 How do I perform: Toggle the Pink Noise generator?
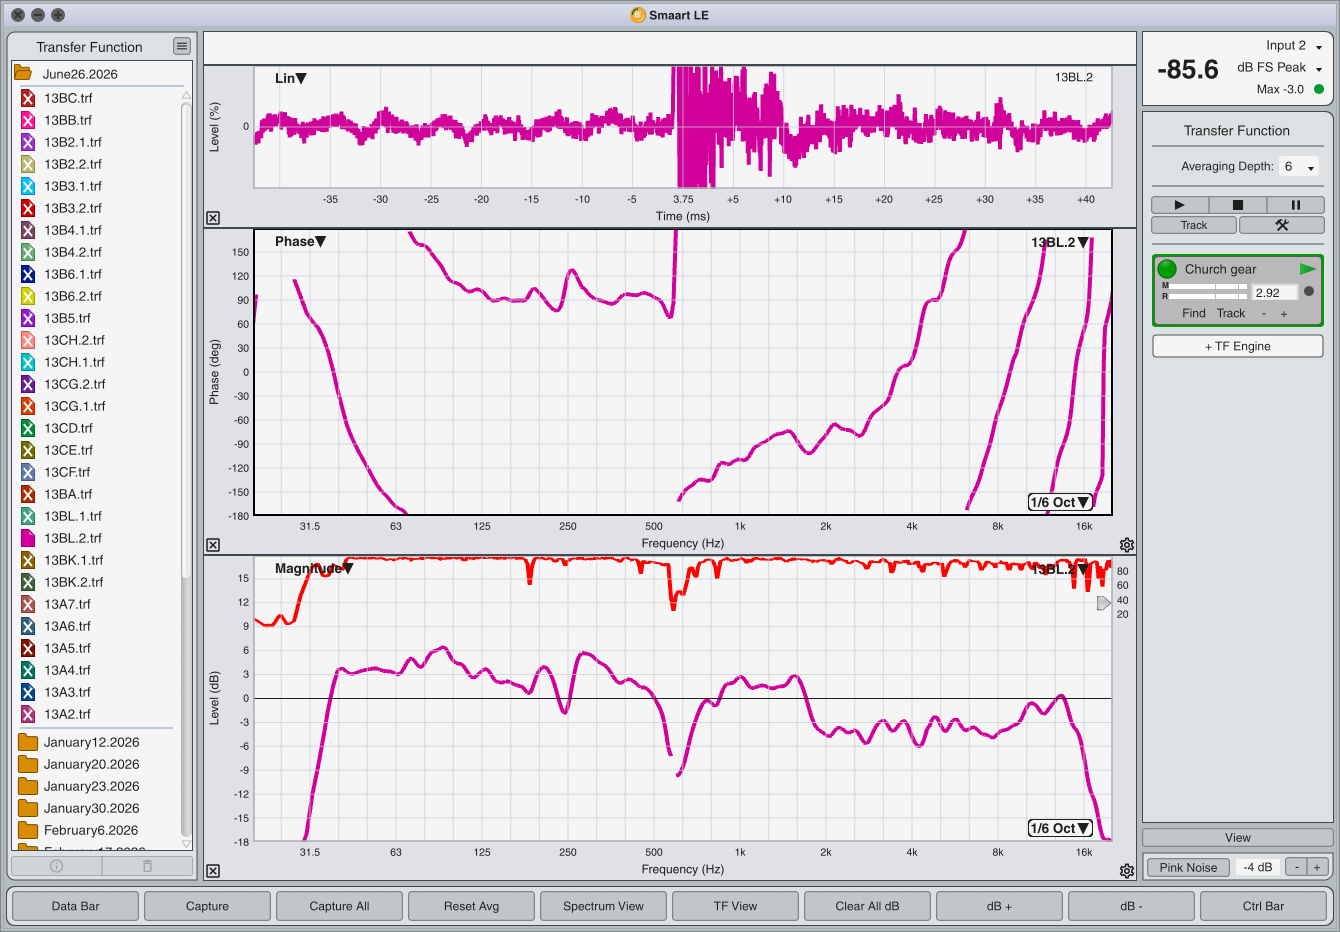pos(1188,867)
